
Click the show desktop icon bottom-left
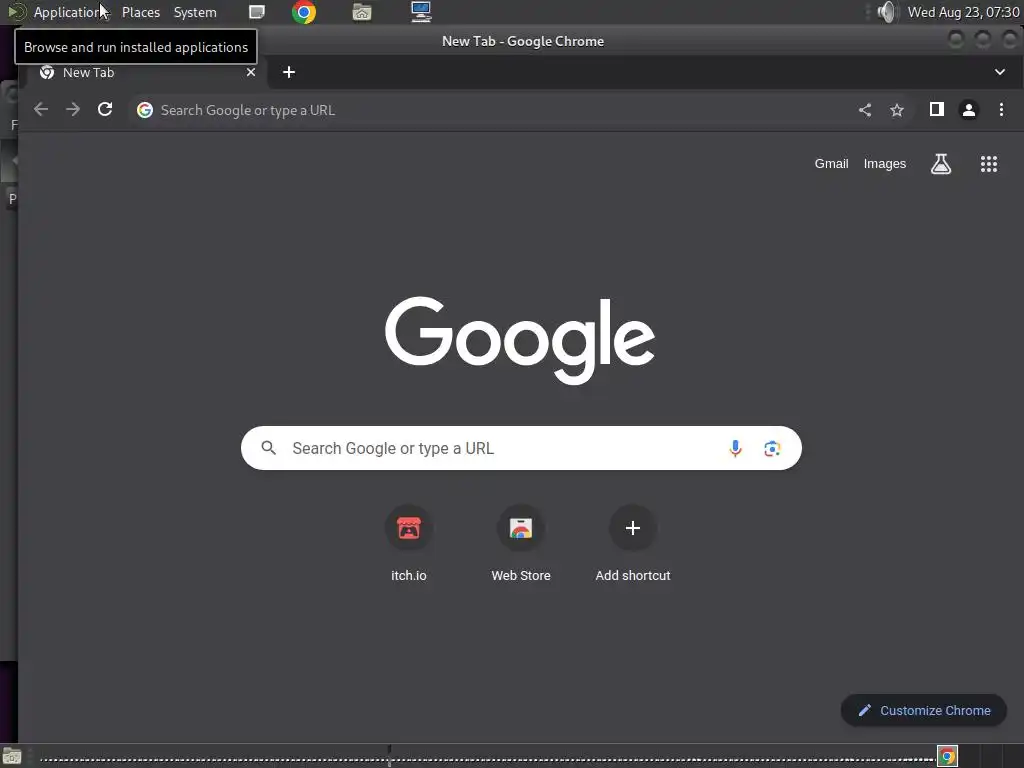[x=11, y=757]
